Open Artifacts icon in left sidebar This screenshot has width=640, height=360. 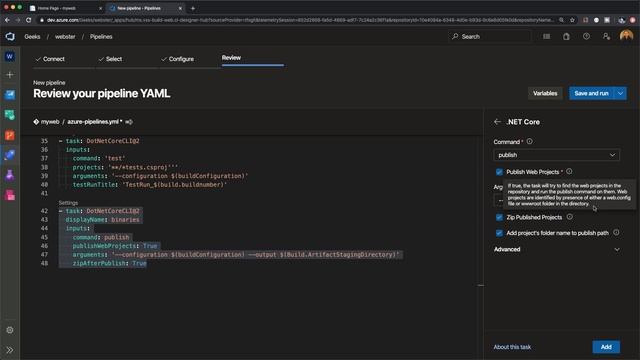pyautogui.click(x=10, y=195)
